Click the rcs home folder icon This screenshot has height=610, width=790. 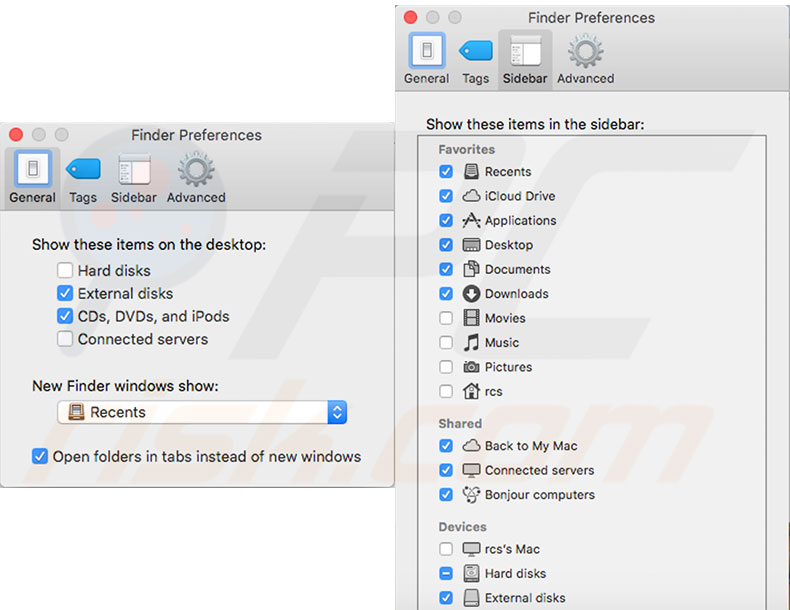pos(471,391)
